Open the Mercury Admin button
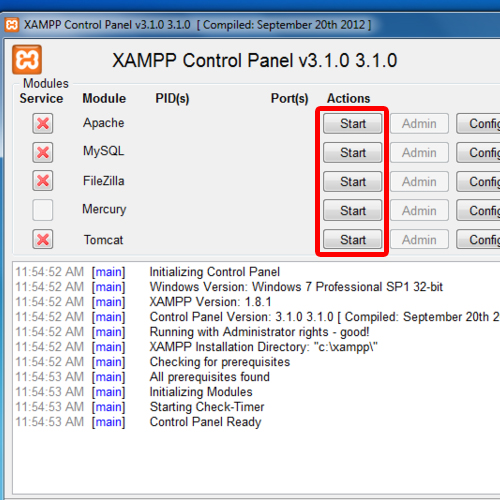 [419, 211]
